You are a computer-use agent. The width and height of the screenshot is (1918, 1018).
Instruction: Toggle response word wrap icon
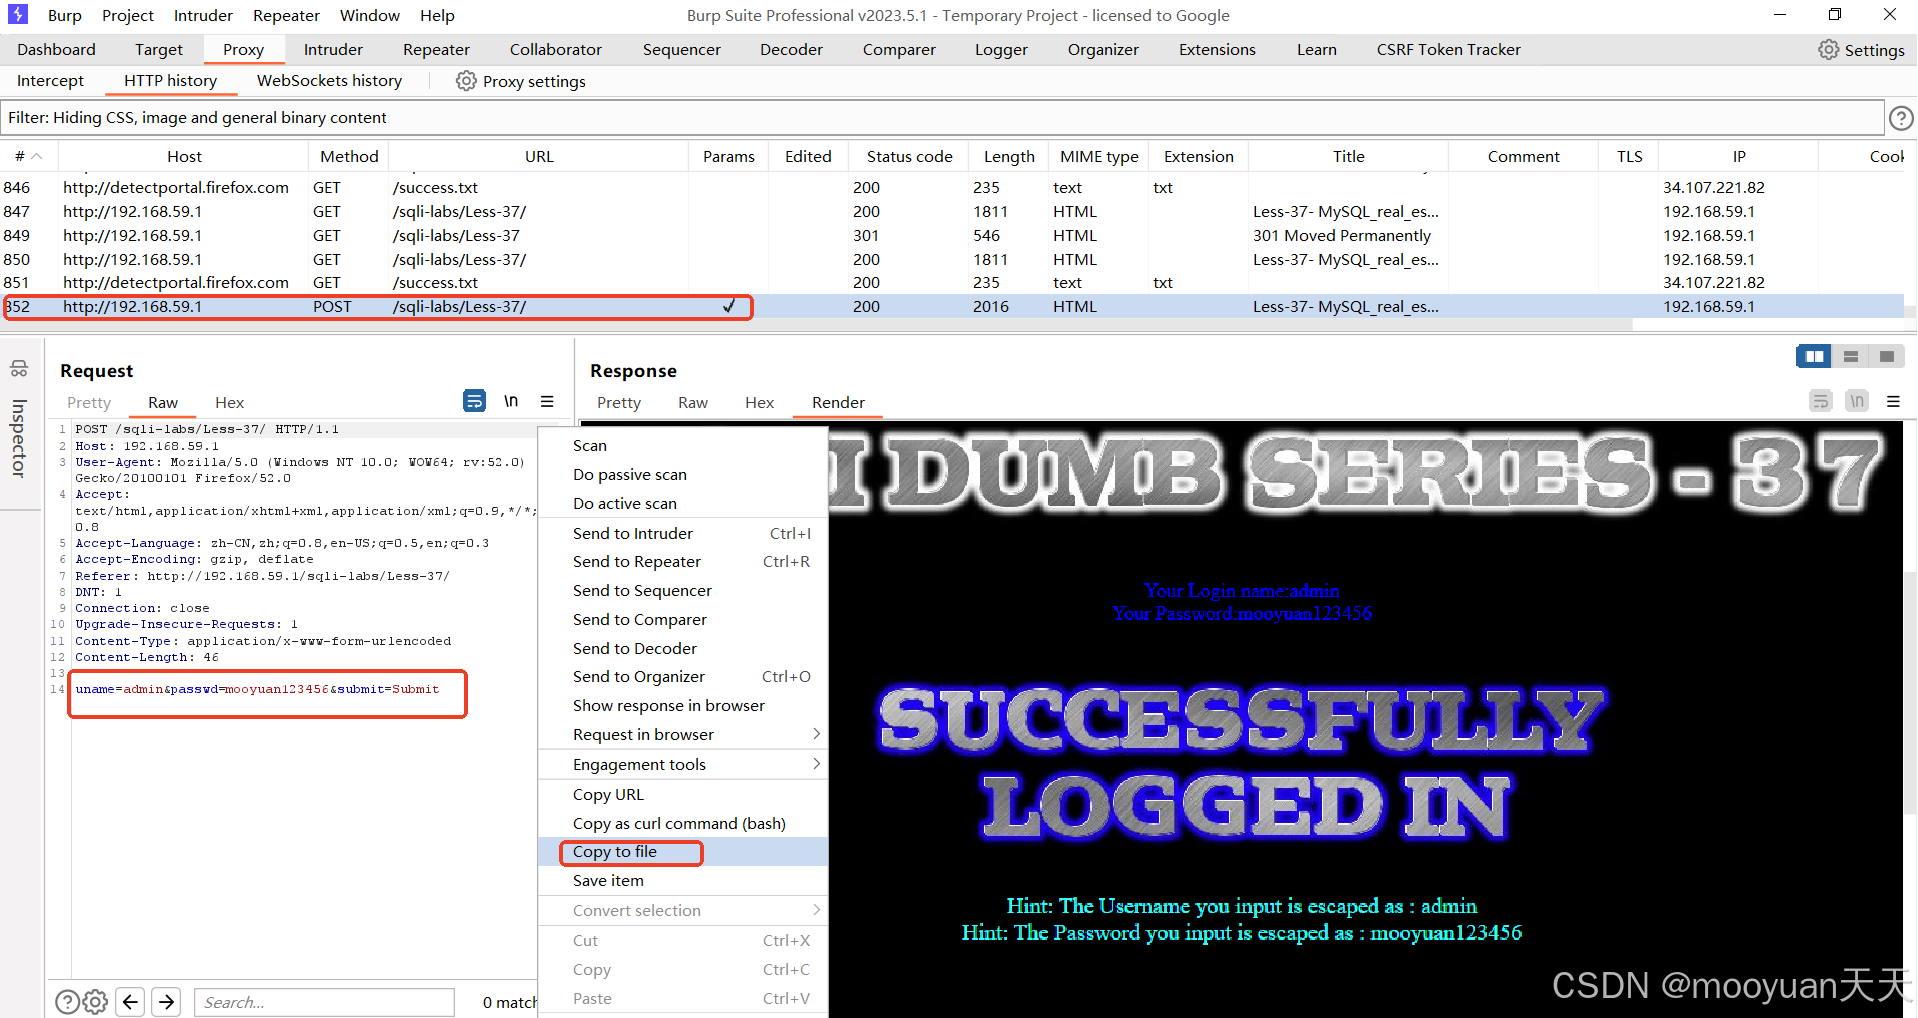tap(1821, 401)
